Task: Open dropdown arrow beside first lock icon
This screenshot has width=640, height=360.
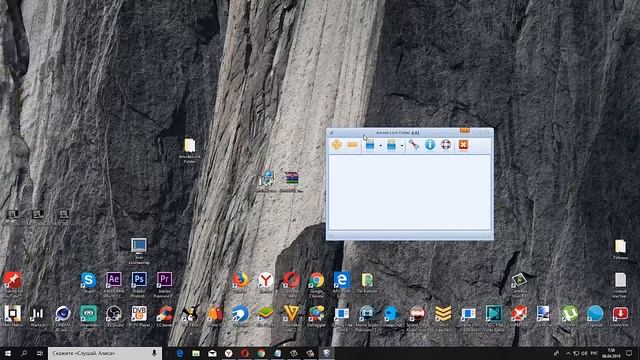Action: click(x=380, y=145)
